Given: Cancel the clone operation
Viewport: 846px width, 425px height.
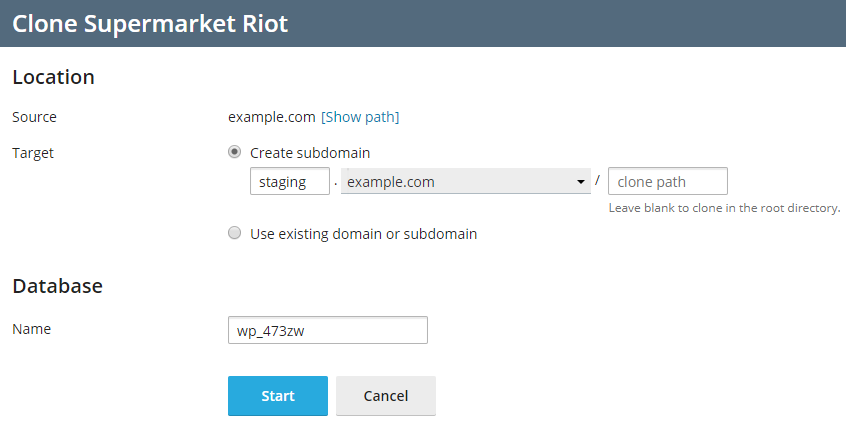Looking at the screenshot, I should [x=386, y=396].
